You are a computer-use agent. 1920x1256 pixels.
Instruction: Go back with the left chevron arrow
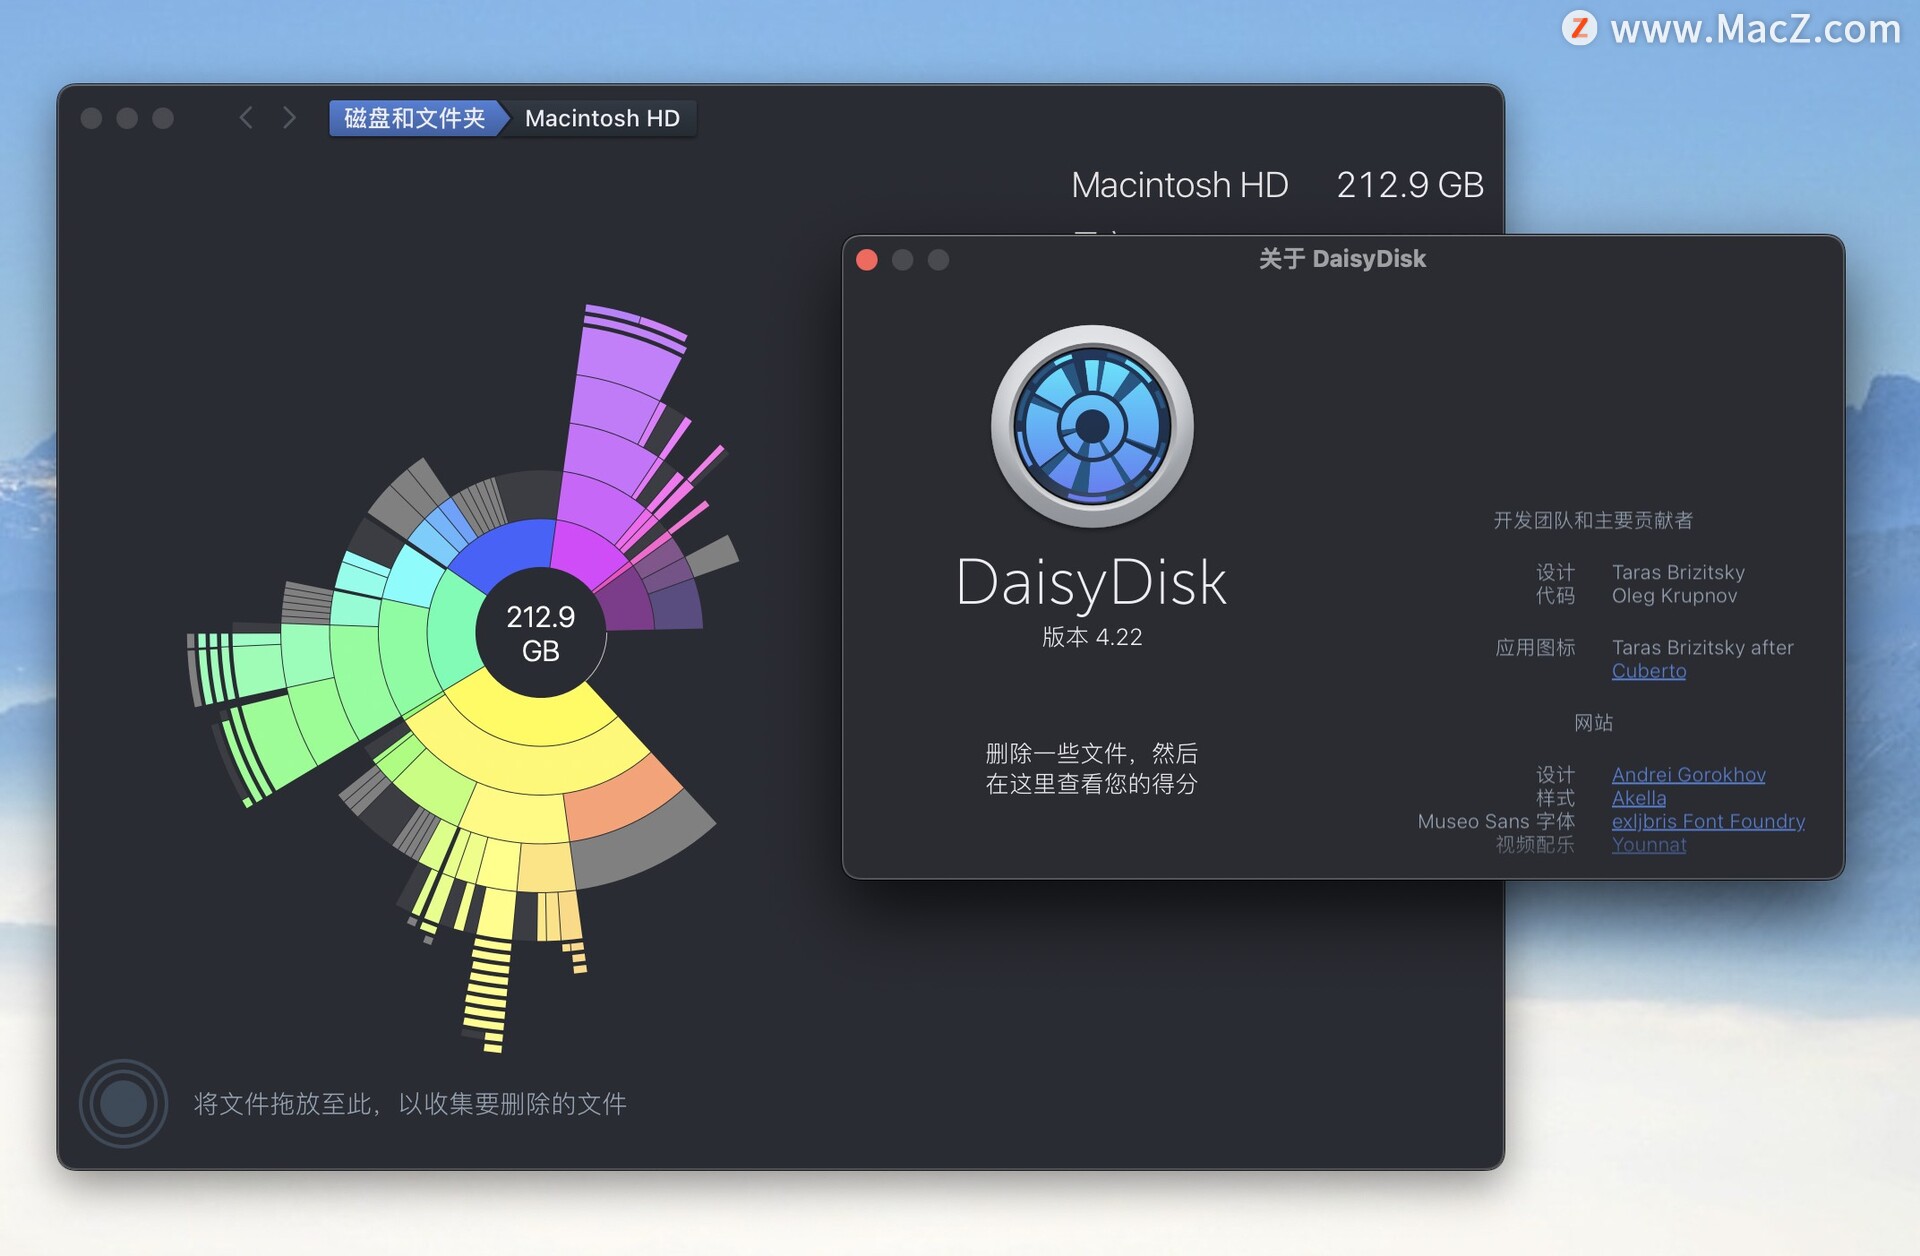pos(246,118)
